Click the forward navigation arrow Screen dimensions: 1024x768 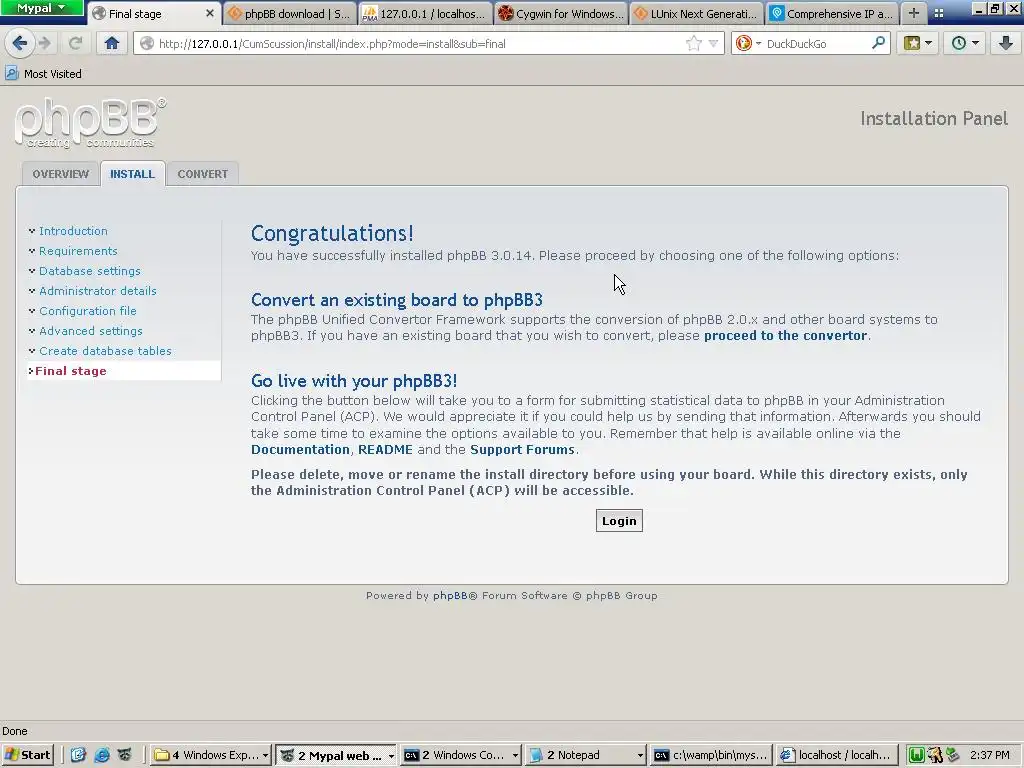pyautogui.click(x=44, y=44)
